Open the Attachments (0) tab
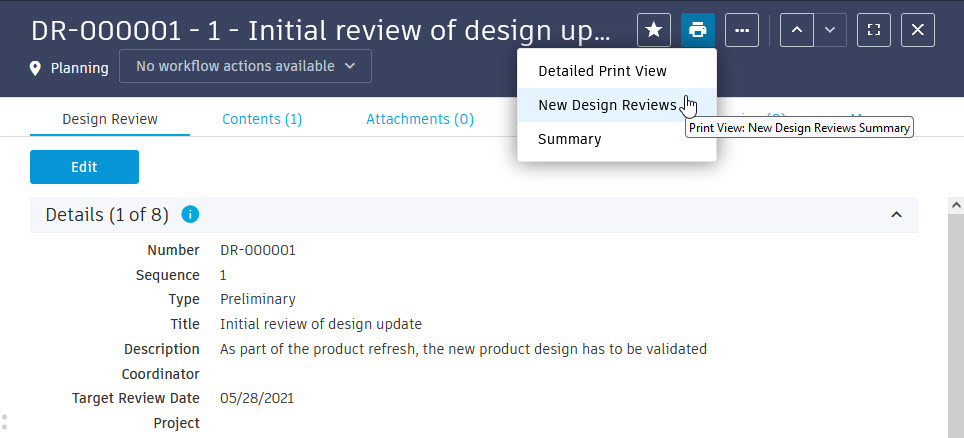This screenshot has width=964, height=438. coord(420,119)
